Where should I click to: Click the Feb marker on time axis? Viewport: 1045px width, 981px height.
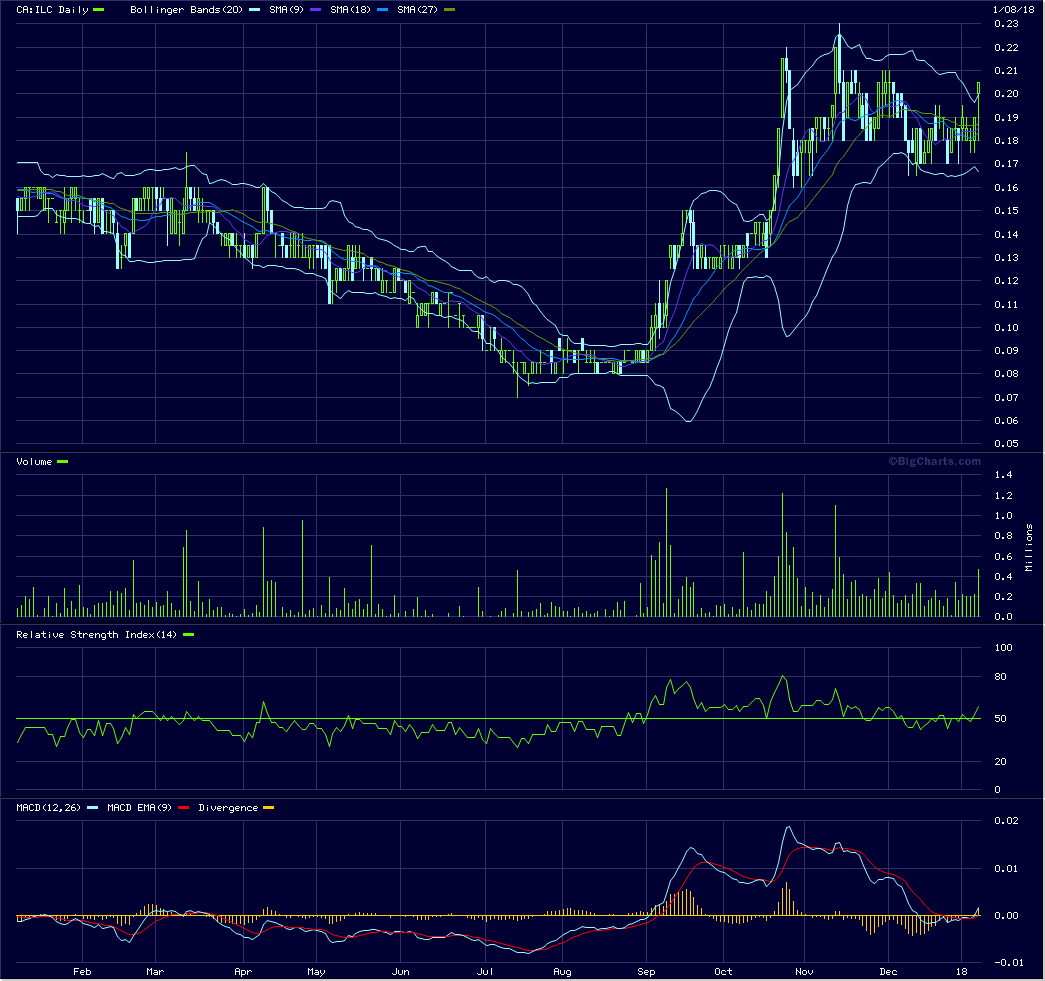coord(82,970)
